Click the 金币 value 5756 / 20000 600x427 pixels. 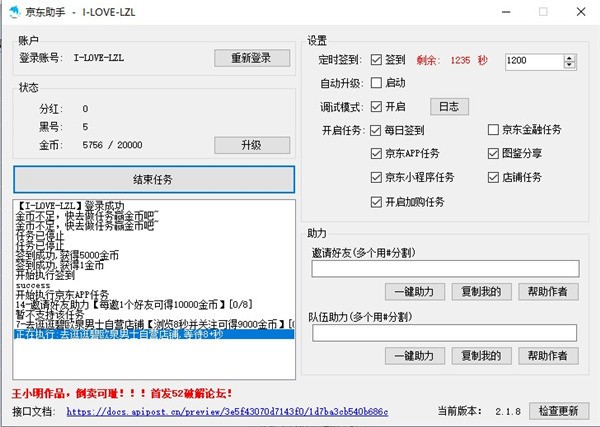[x=112, y=145]
